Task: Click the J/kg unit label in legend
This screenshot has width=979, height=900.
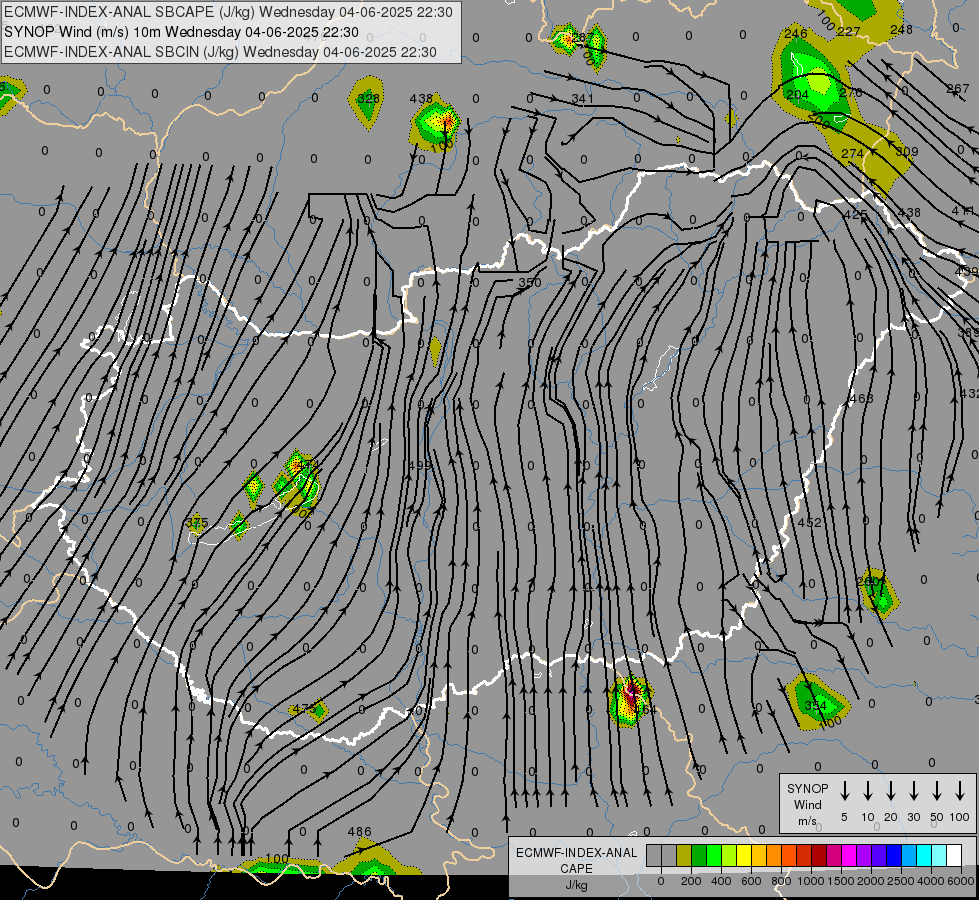Action: [x=576, y=885]
